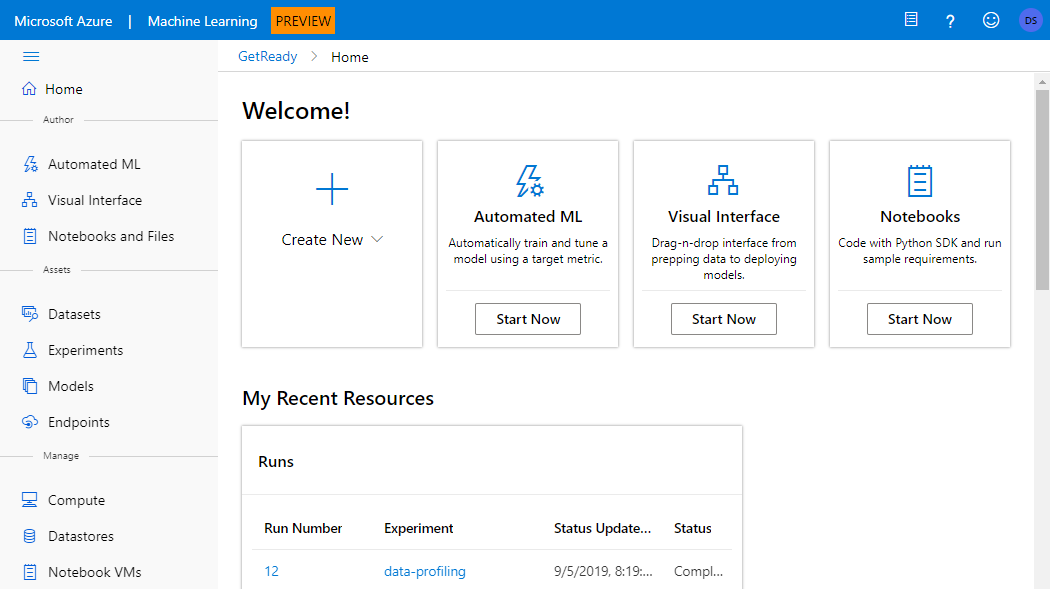Send feedback via the smiley icon
This screenshot has width=1050, height=589.
click(x=990, y=20)
